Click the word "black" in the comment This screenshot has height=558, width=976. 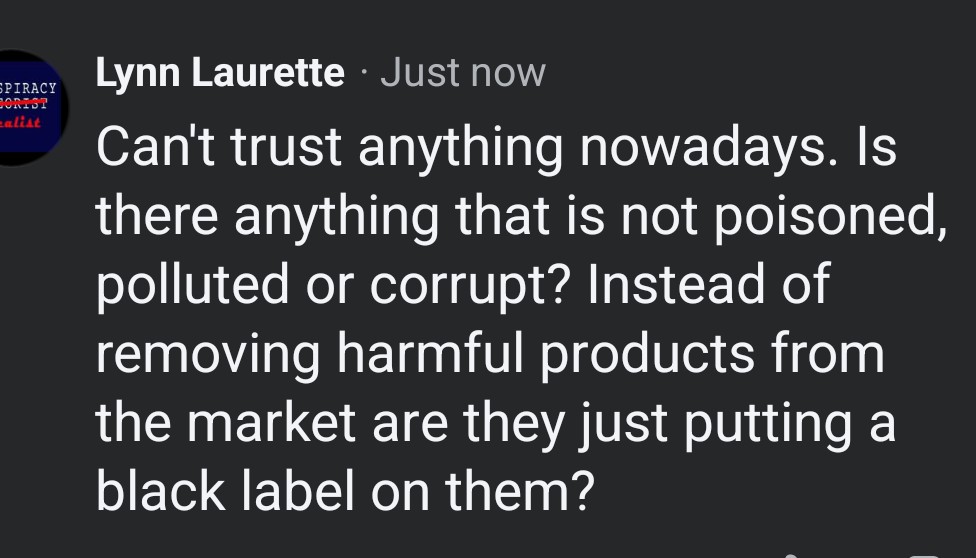pyautogui.click(x=165, y=489)
